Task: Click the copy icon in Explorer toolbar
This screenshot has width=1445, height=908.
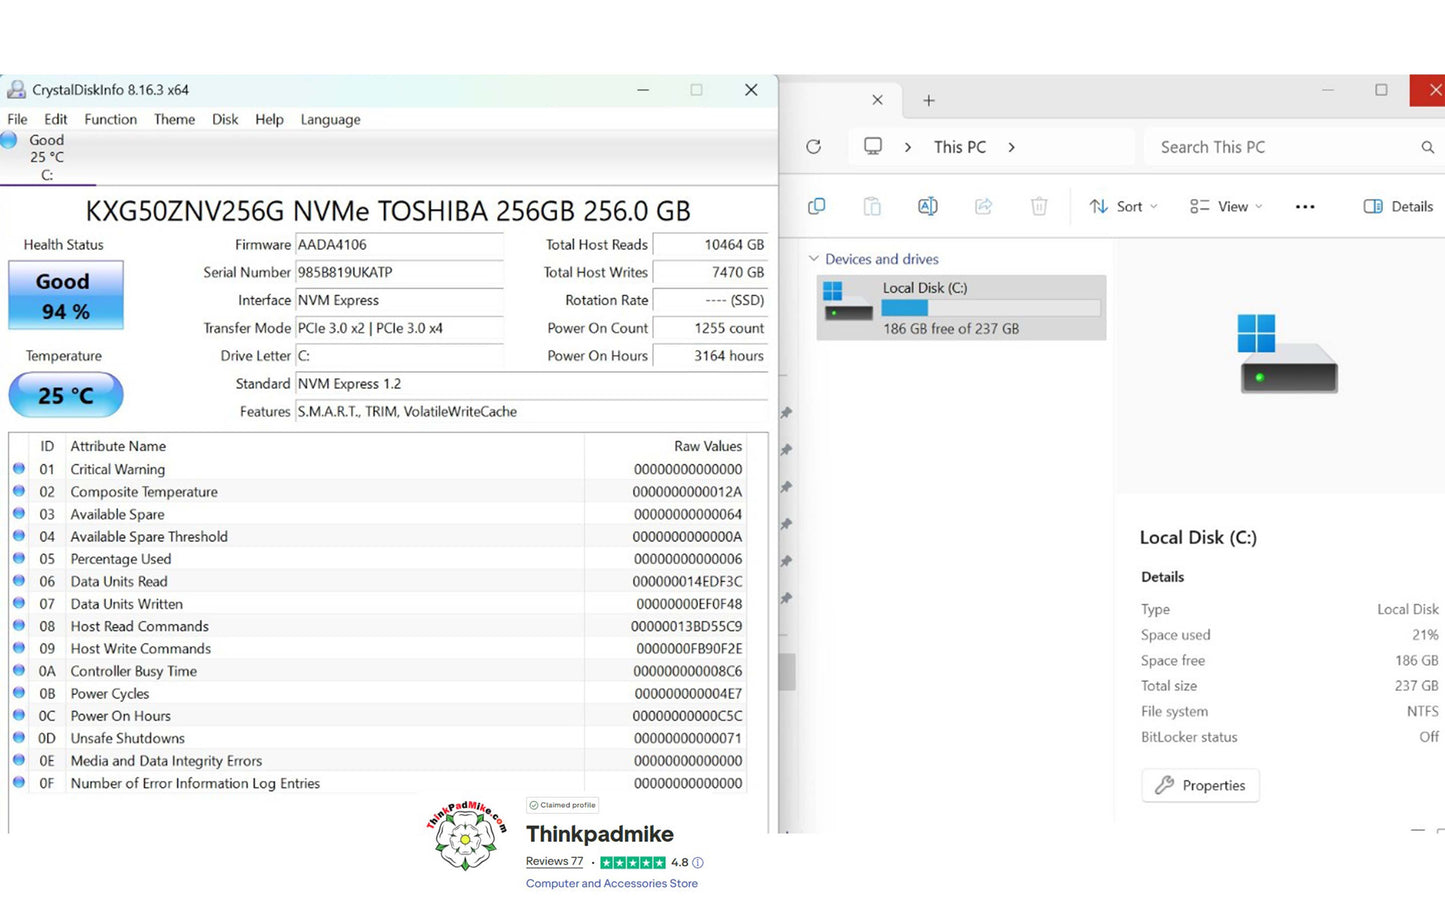Action: point(817,206)
